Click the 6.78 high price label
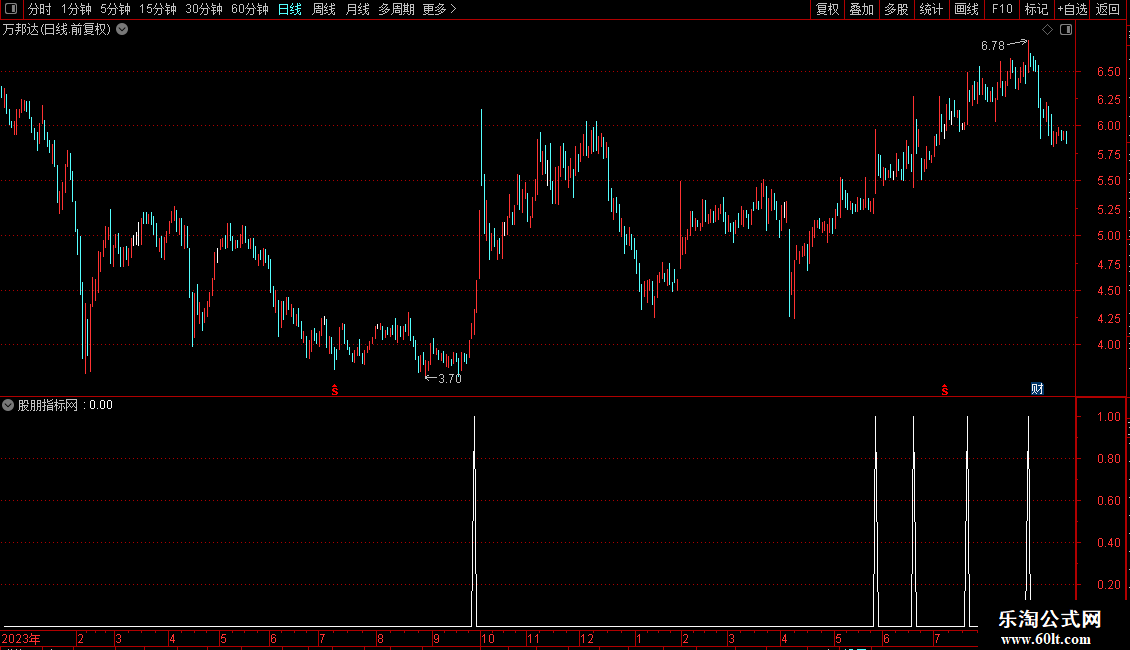Viewport: 1130px width, 650px height. (x=992, y=45)
